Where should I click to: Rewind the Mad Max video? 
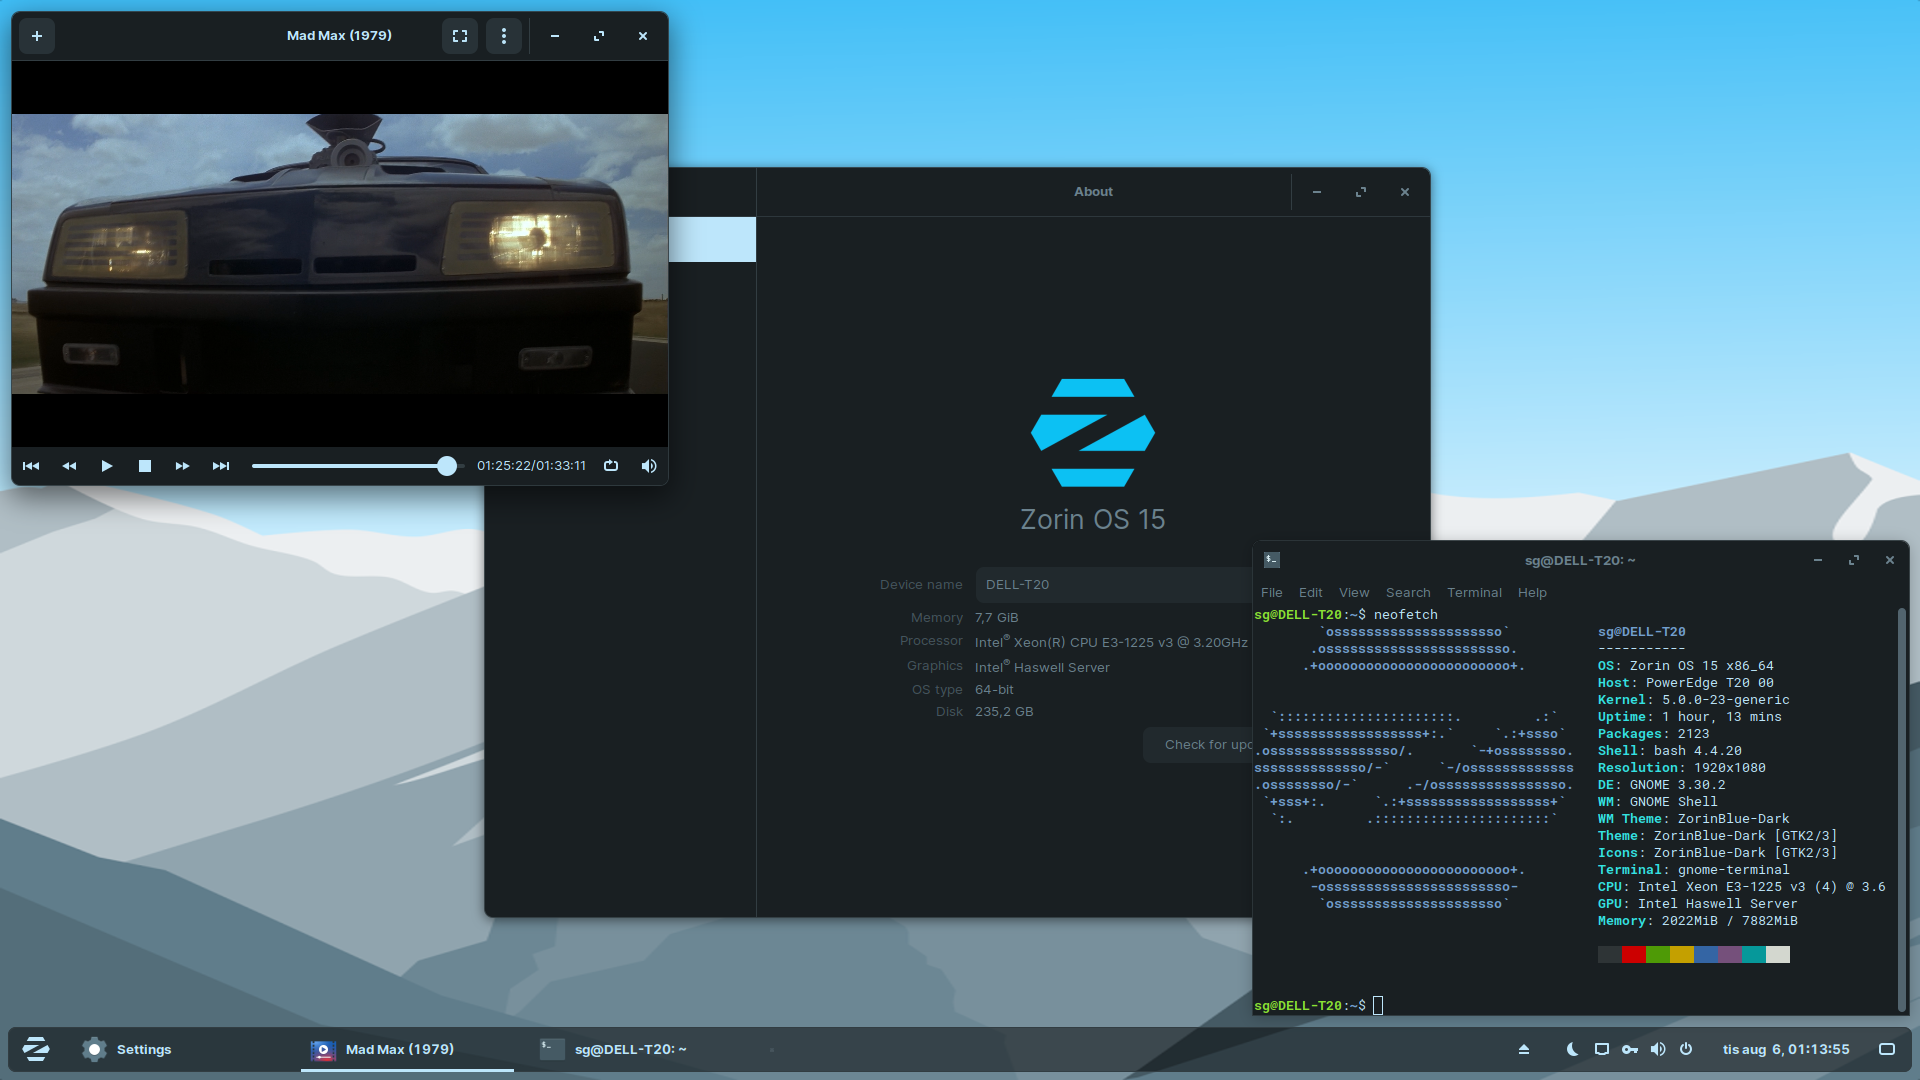coord(69,466)
